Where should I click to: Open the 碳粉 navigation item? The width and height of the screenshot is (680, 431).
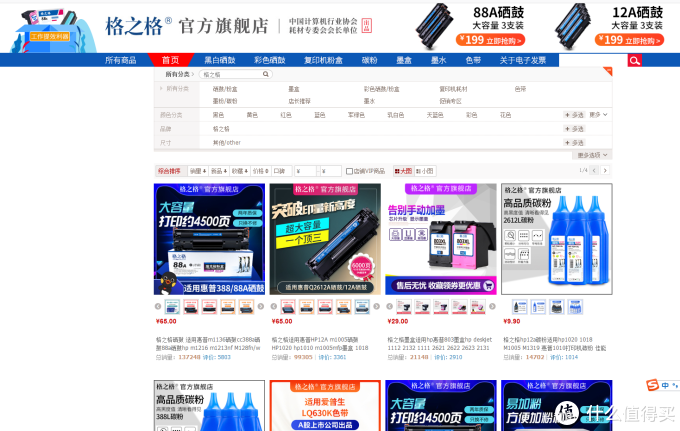(369, 60)
